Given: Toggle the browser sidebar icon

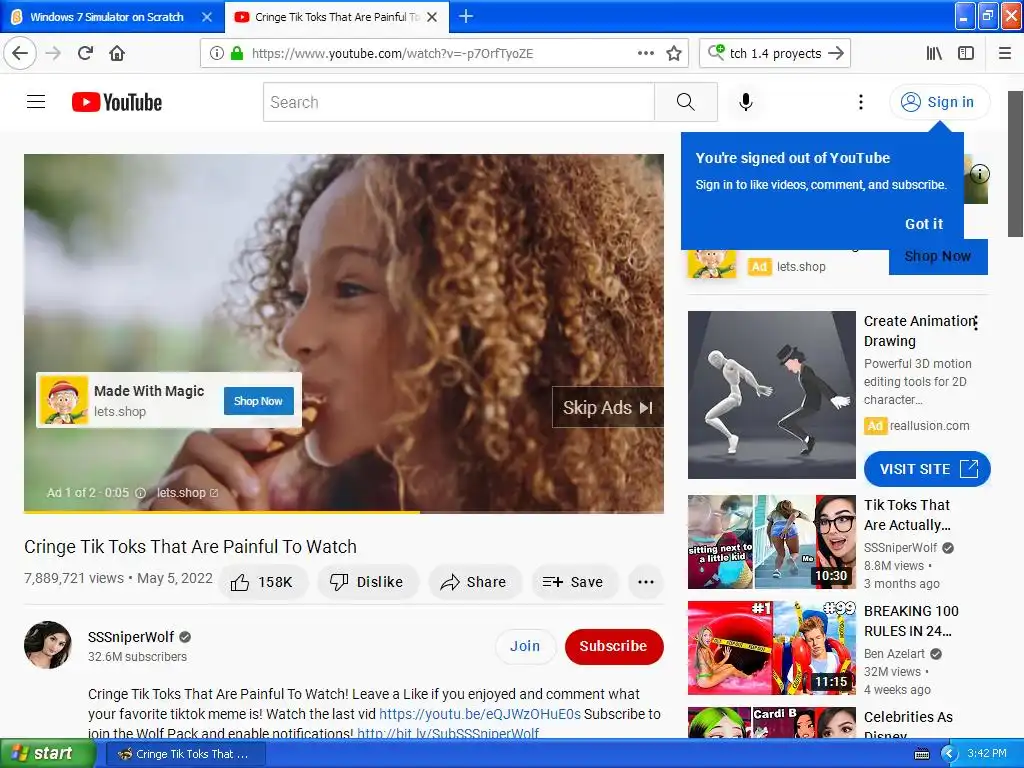Looking at the screenshot, I should pos(966,54).
